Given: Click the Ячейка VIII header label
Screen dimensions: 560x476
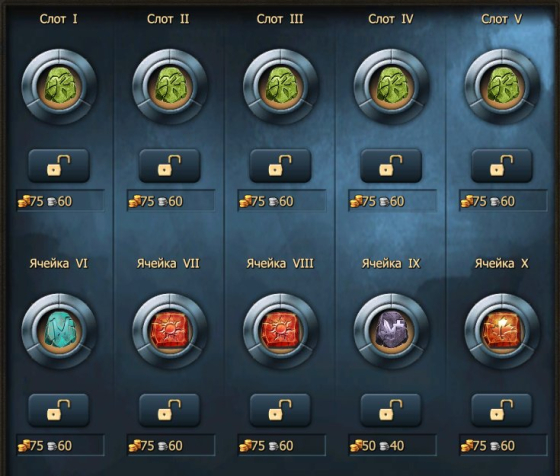Looking at the screenshot, I should point(280,264).
